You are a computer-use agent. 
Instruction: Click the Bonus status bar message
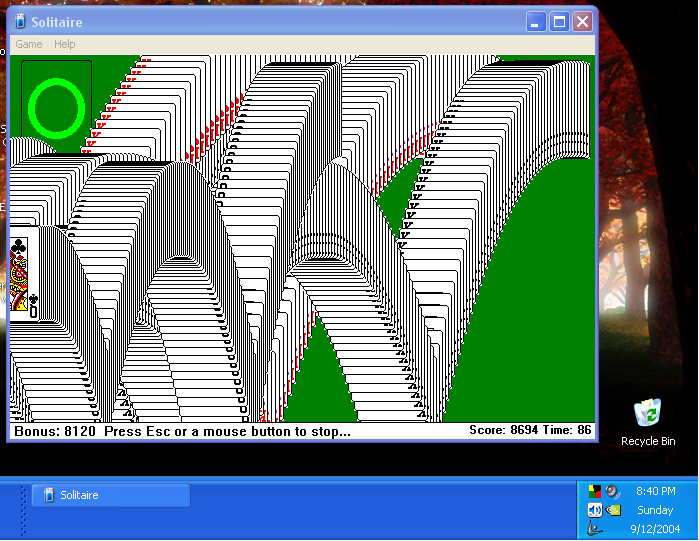(180, 431)
